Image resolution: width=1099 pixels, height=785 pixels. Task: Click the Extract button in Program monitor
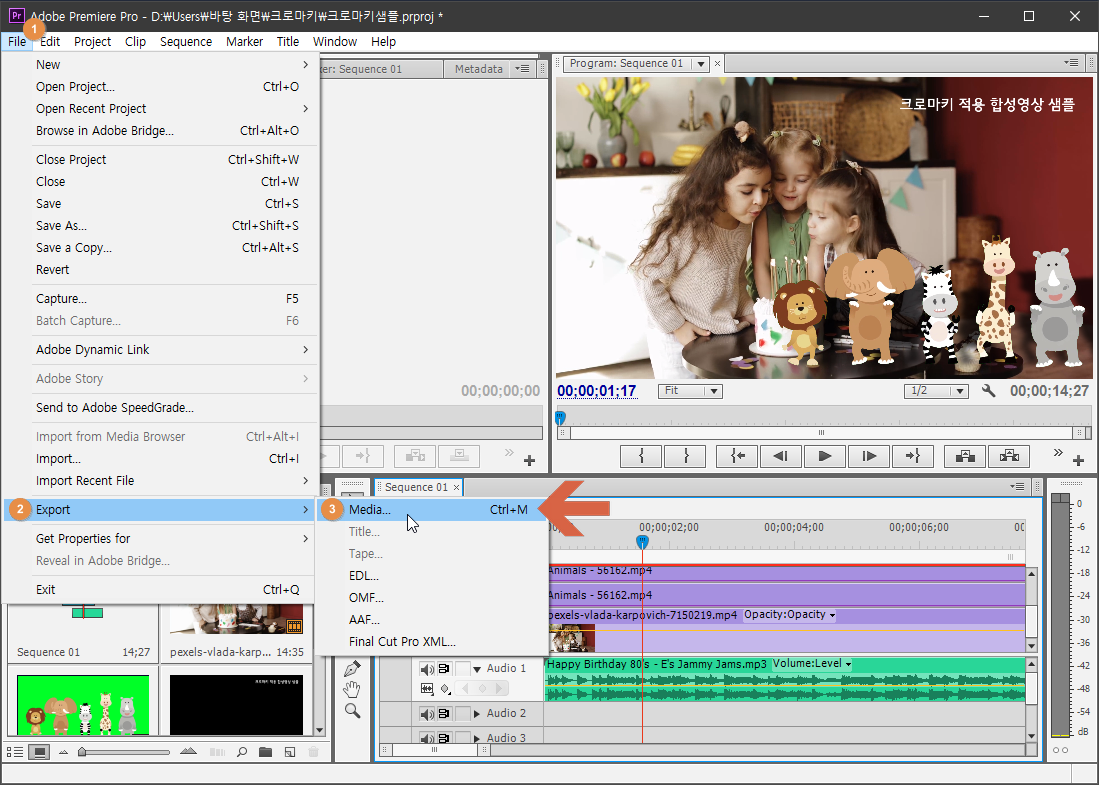pyautogui.click(x=1009, y=456)
